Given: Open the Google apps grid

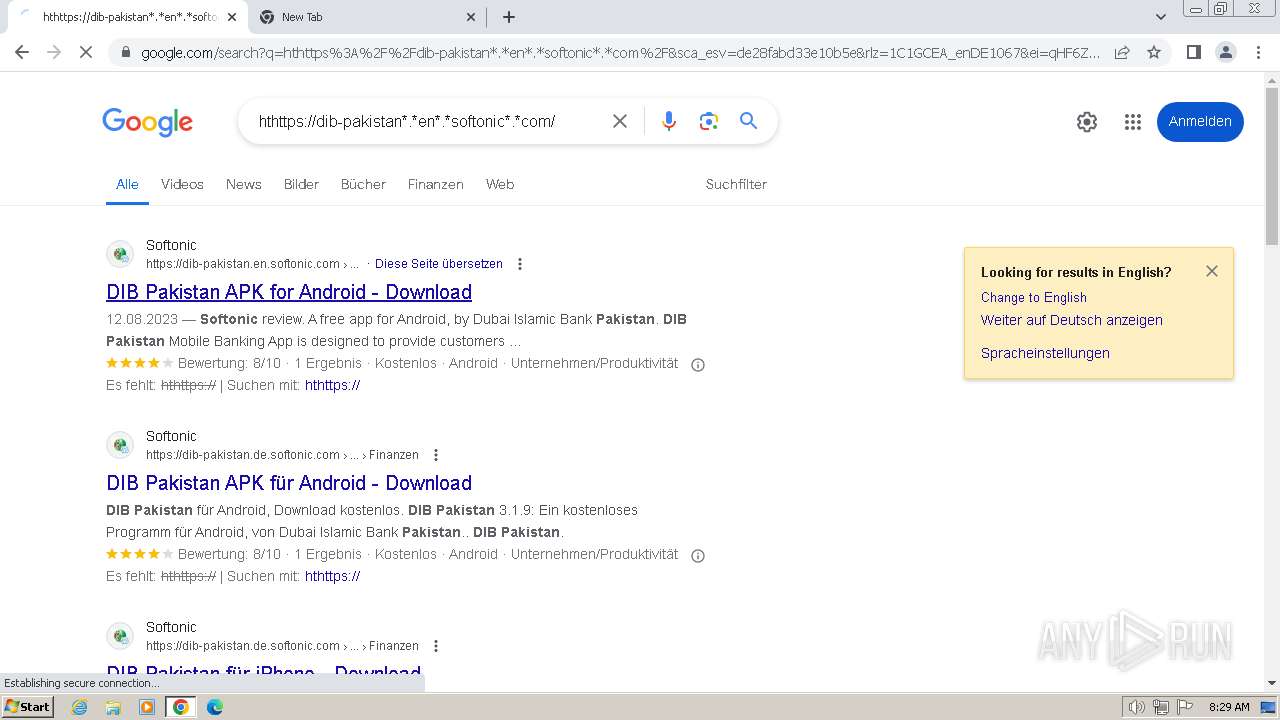Looking at the screenshot, I should [x=1132, y=122].
